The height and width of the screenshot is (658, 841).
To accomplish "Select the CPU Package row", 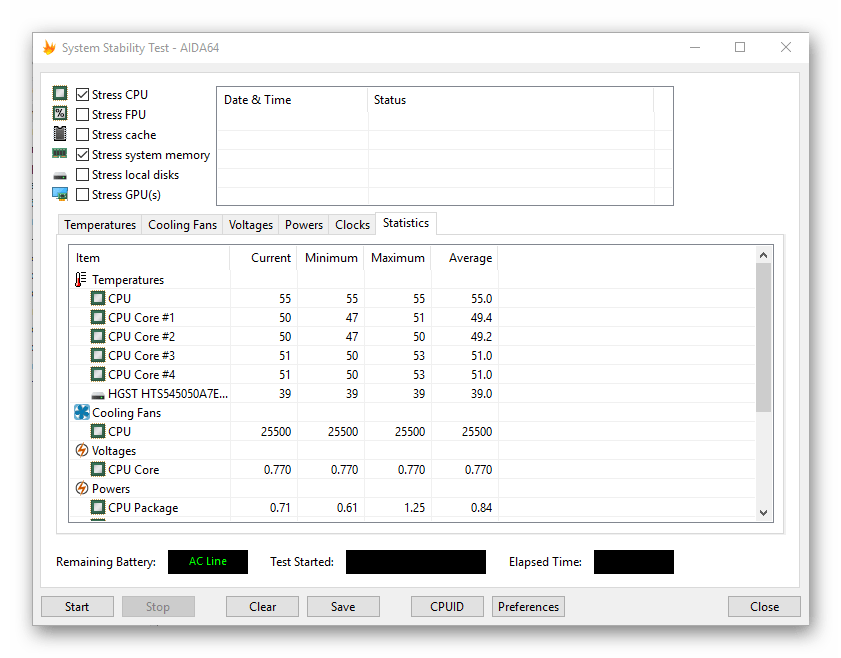I will [x=143, y=508].
